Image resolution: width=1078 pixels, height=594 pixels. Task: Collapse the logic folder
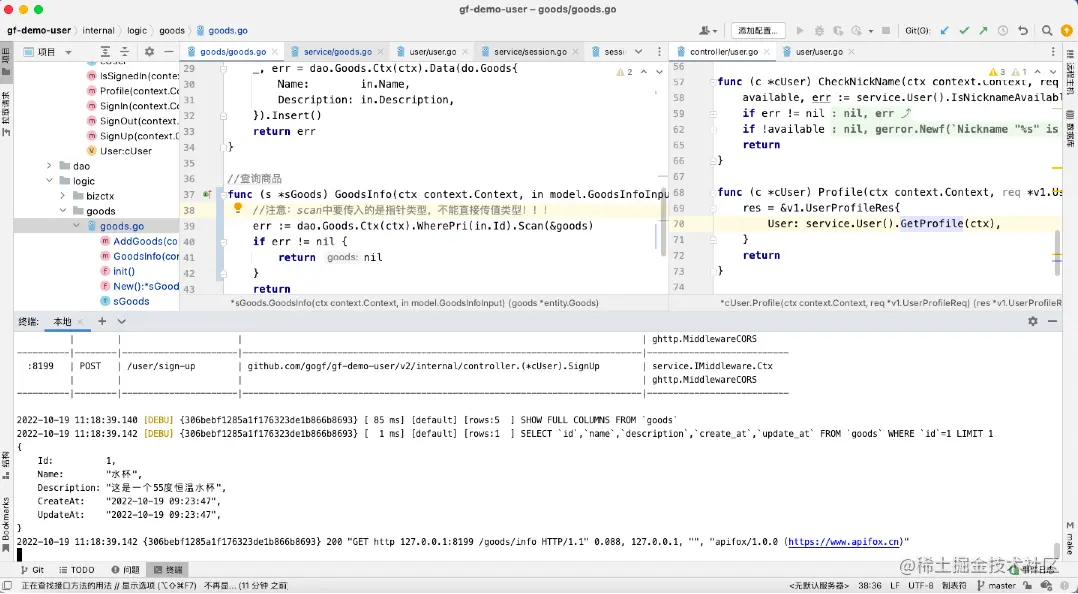pyautogui.click(x=49, y=181)
